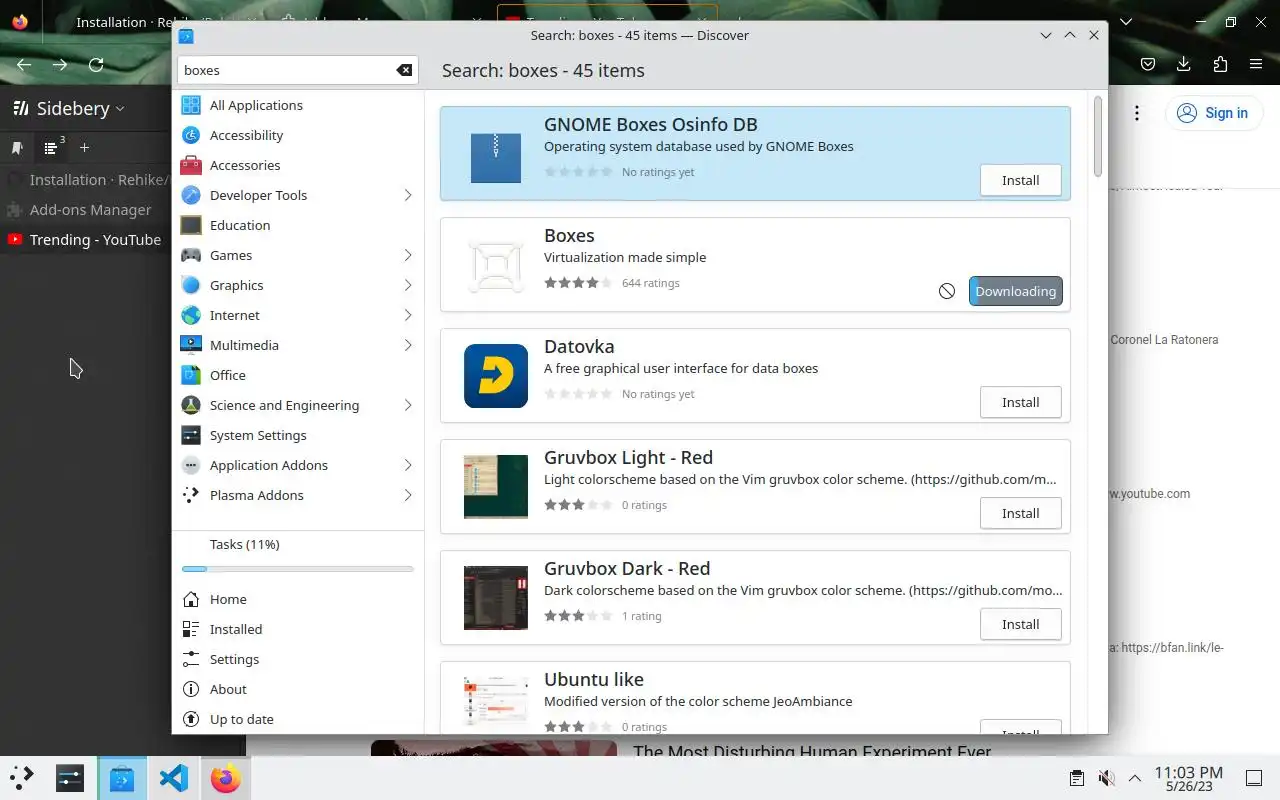Viewport: 1280px width, 800px height.
Task: Open the Boxes app icon
Action: (x=496, y=264)
